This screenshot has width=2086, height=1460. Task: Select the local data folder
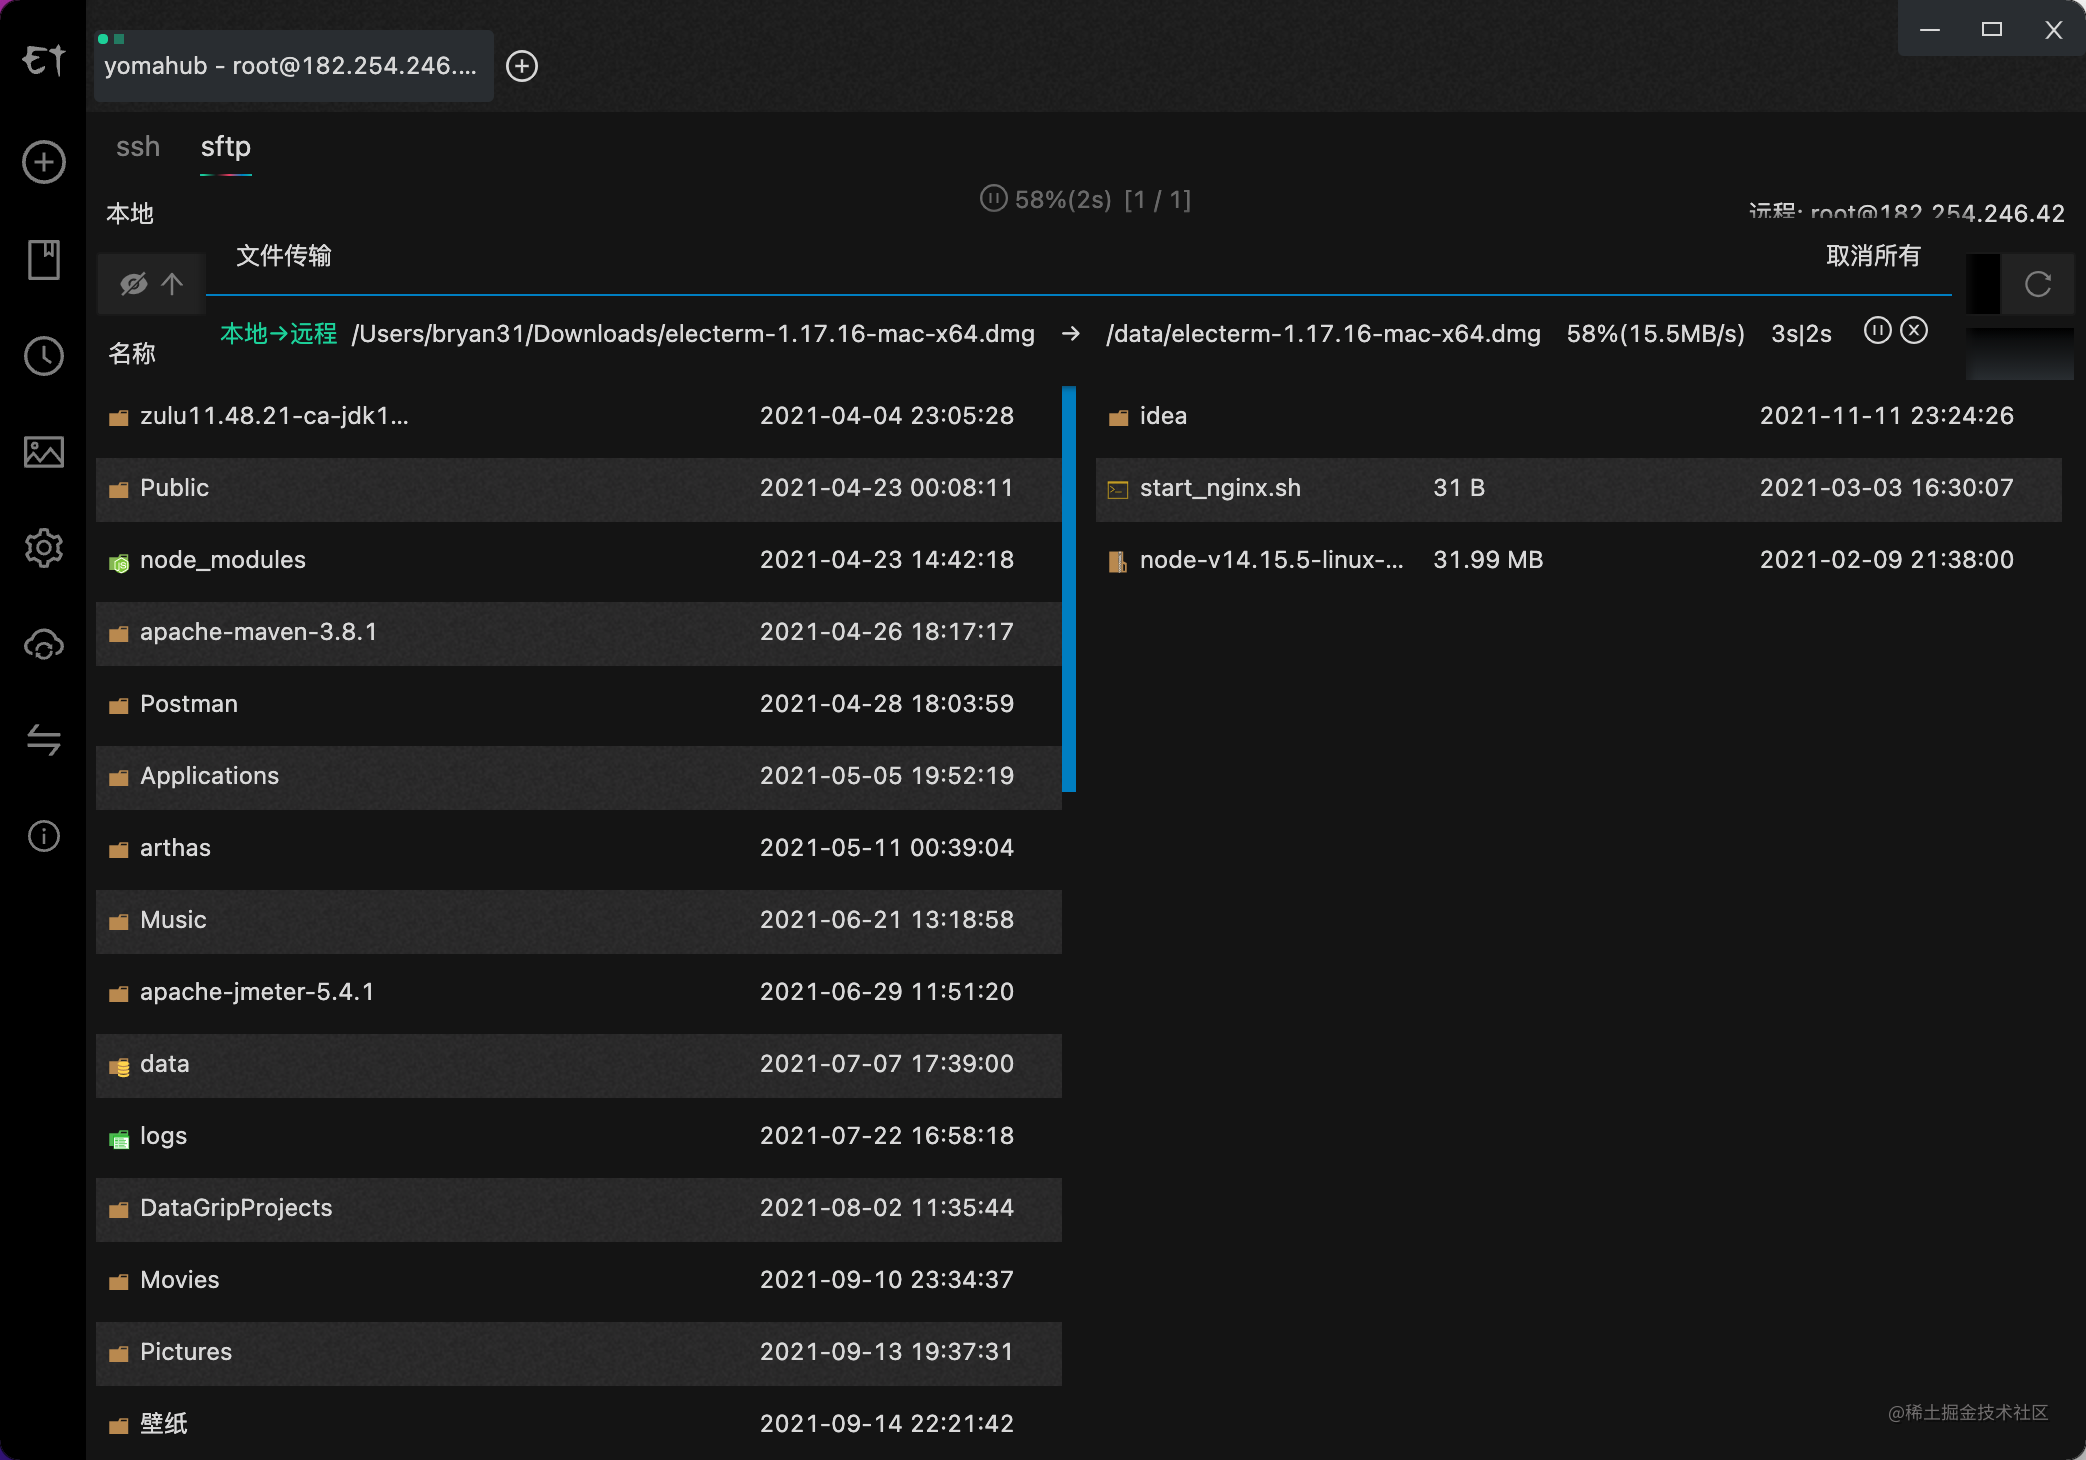click(x=579, y=1064)
